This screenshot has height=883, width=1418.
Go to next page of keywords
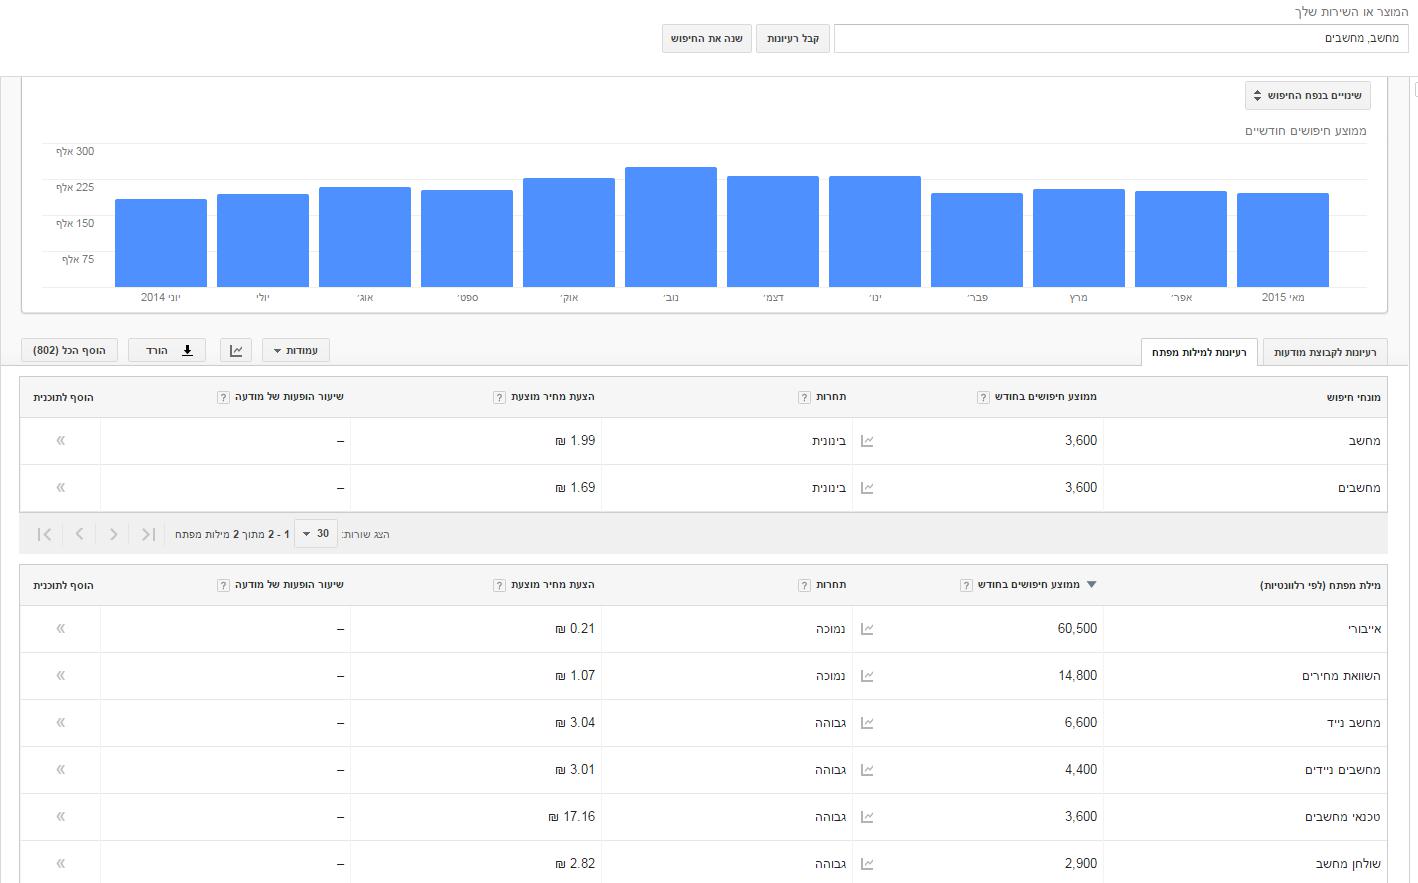[80, 534]
